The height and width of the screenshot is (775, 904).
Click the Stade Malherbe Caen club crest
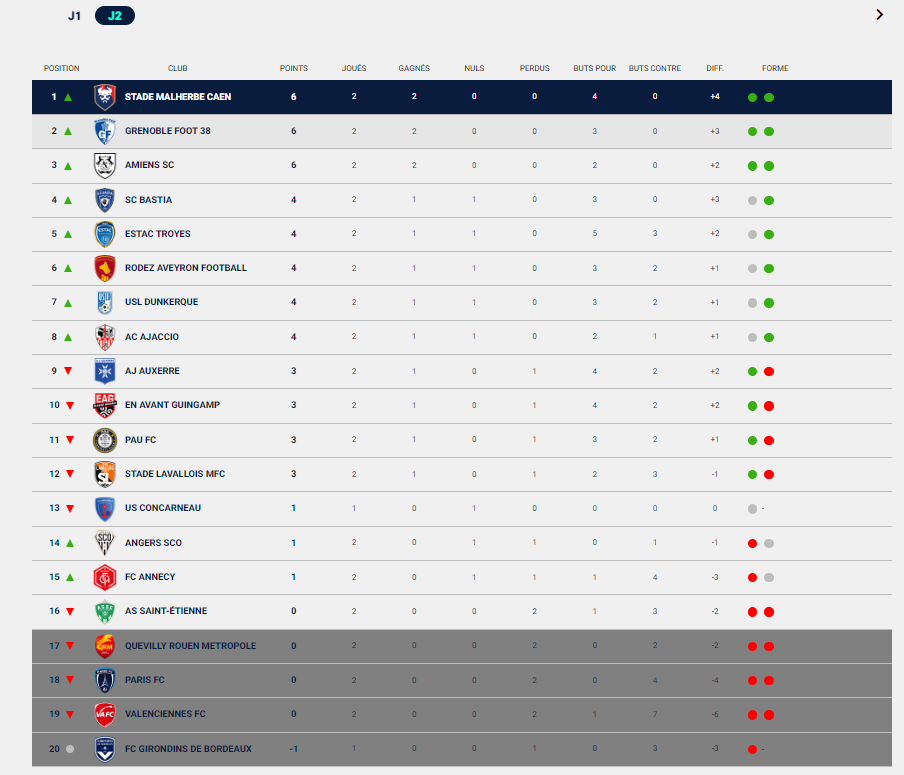[x=105, y=97]
